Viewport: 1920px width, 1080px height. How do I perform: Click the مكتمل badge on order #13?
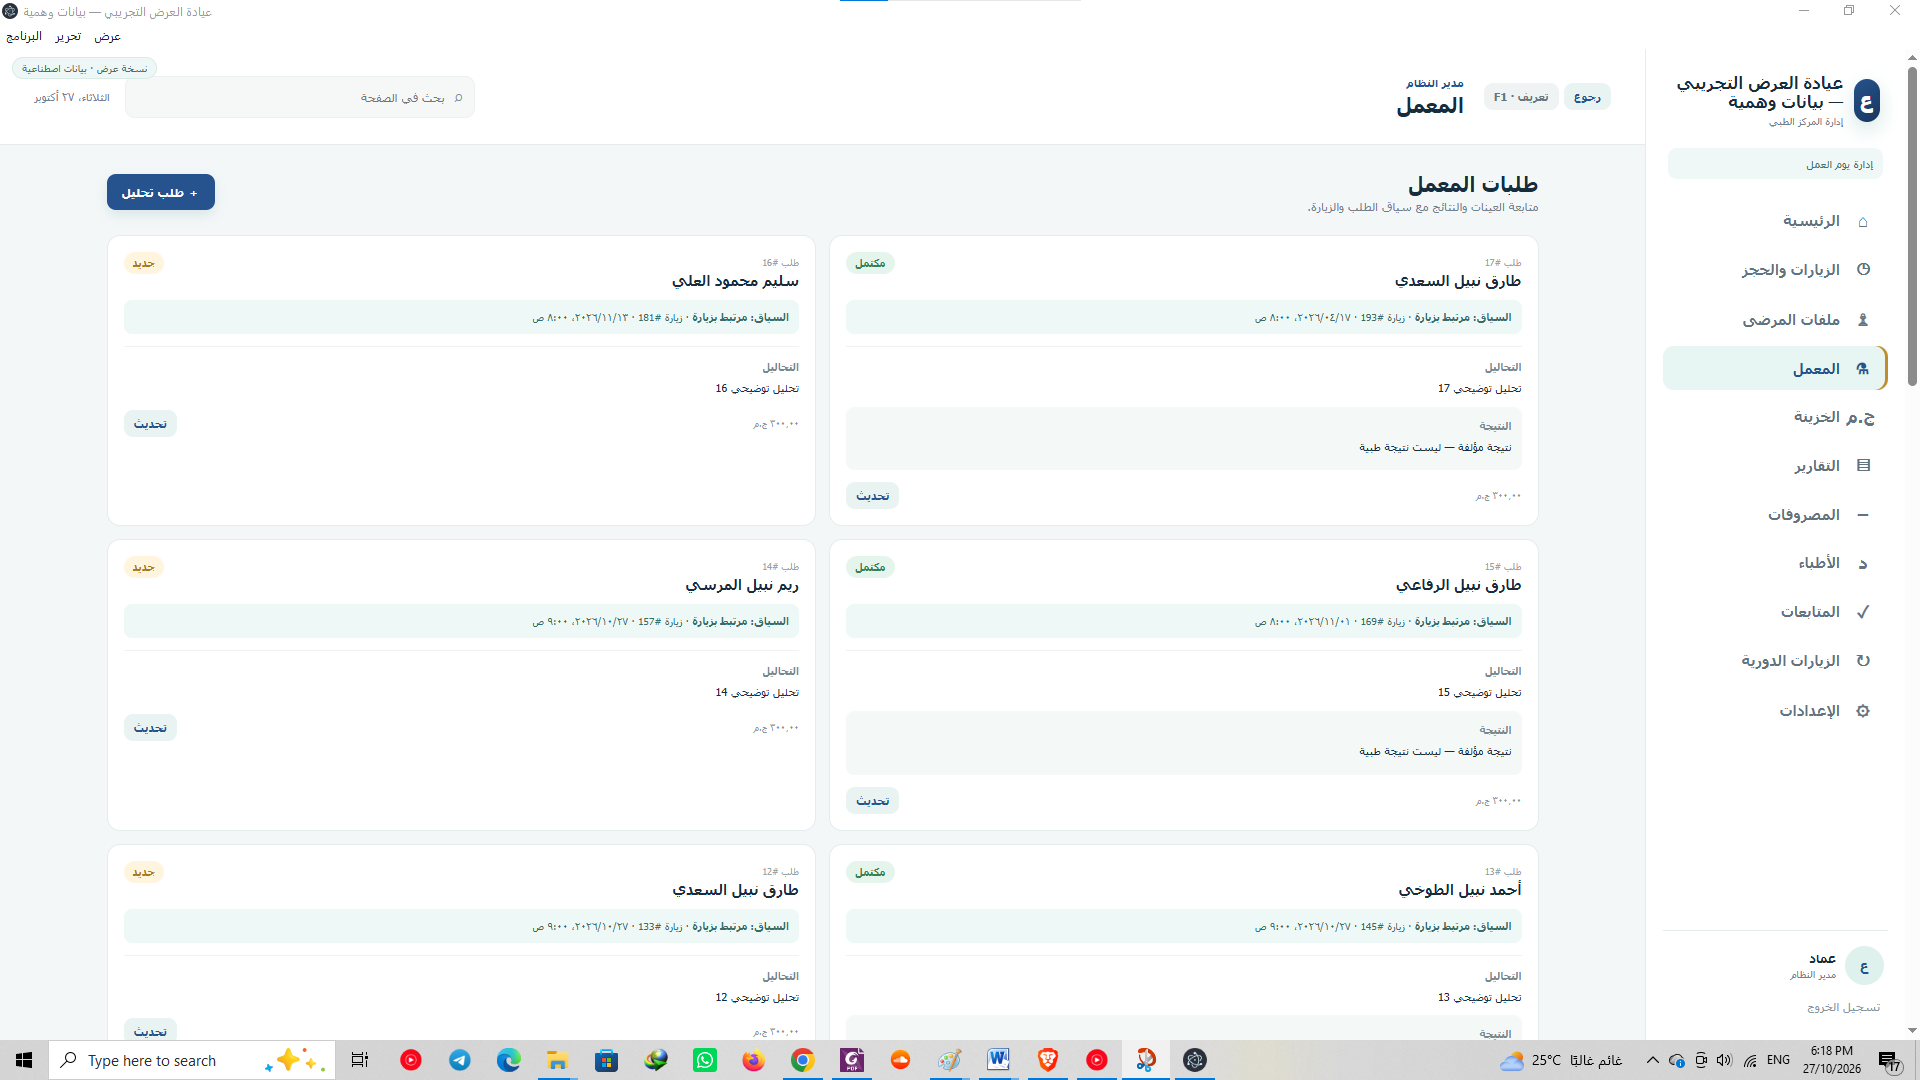coord(870,872)
